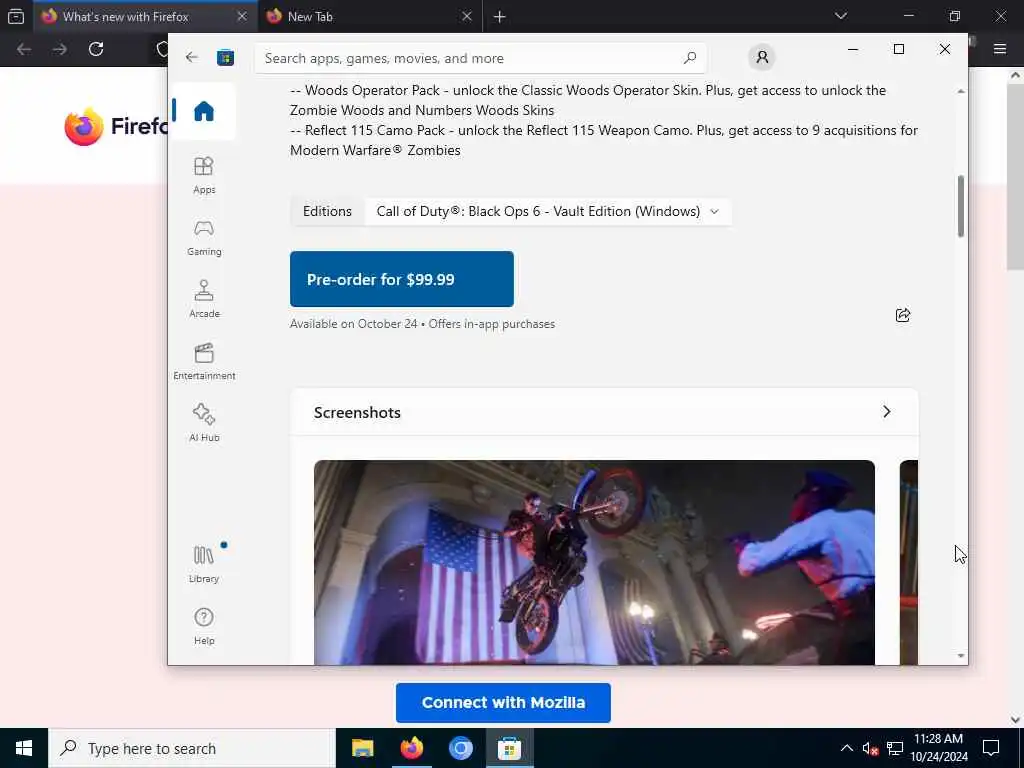Select Home in Store sidebar
1024x768 pixels.
point(204,111)
